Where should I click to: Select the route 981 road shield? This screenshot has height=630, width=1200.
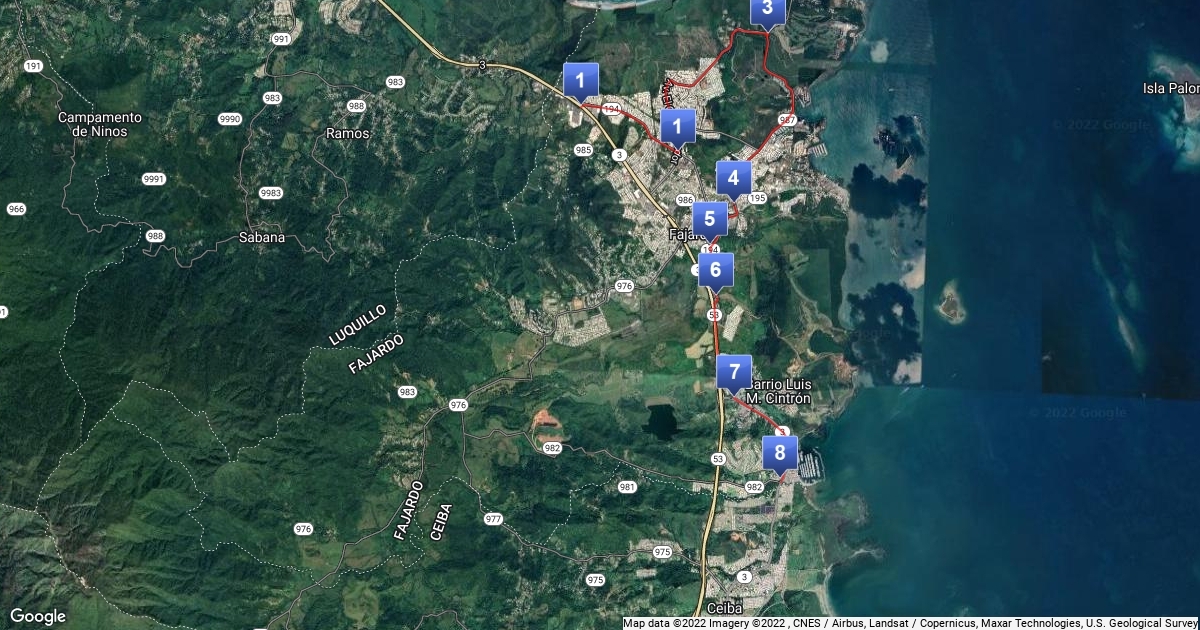pyautogui.click(x=627, y=487)
